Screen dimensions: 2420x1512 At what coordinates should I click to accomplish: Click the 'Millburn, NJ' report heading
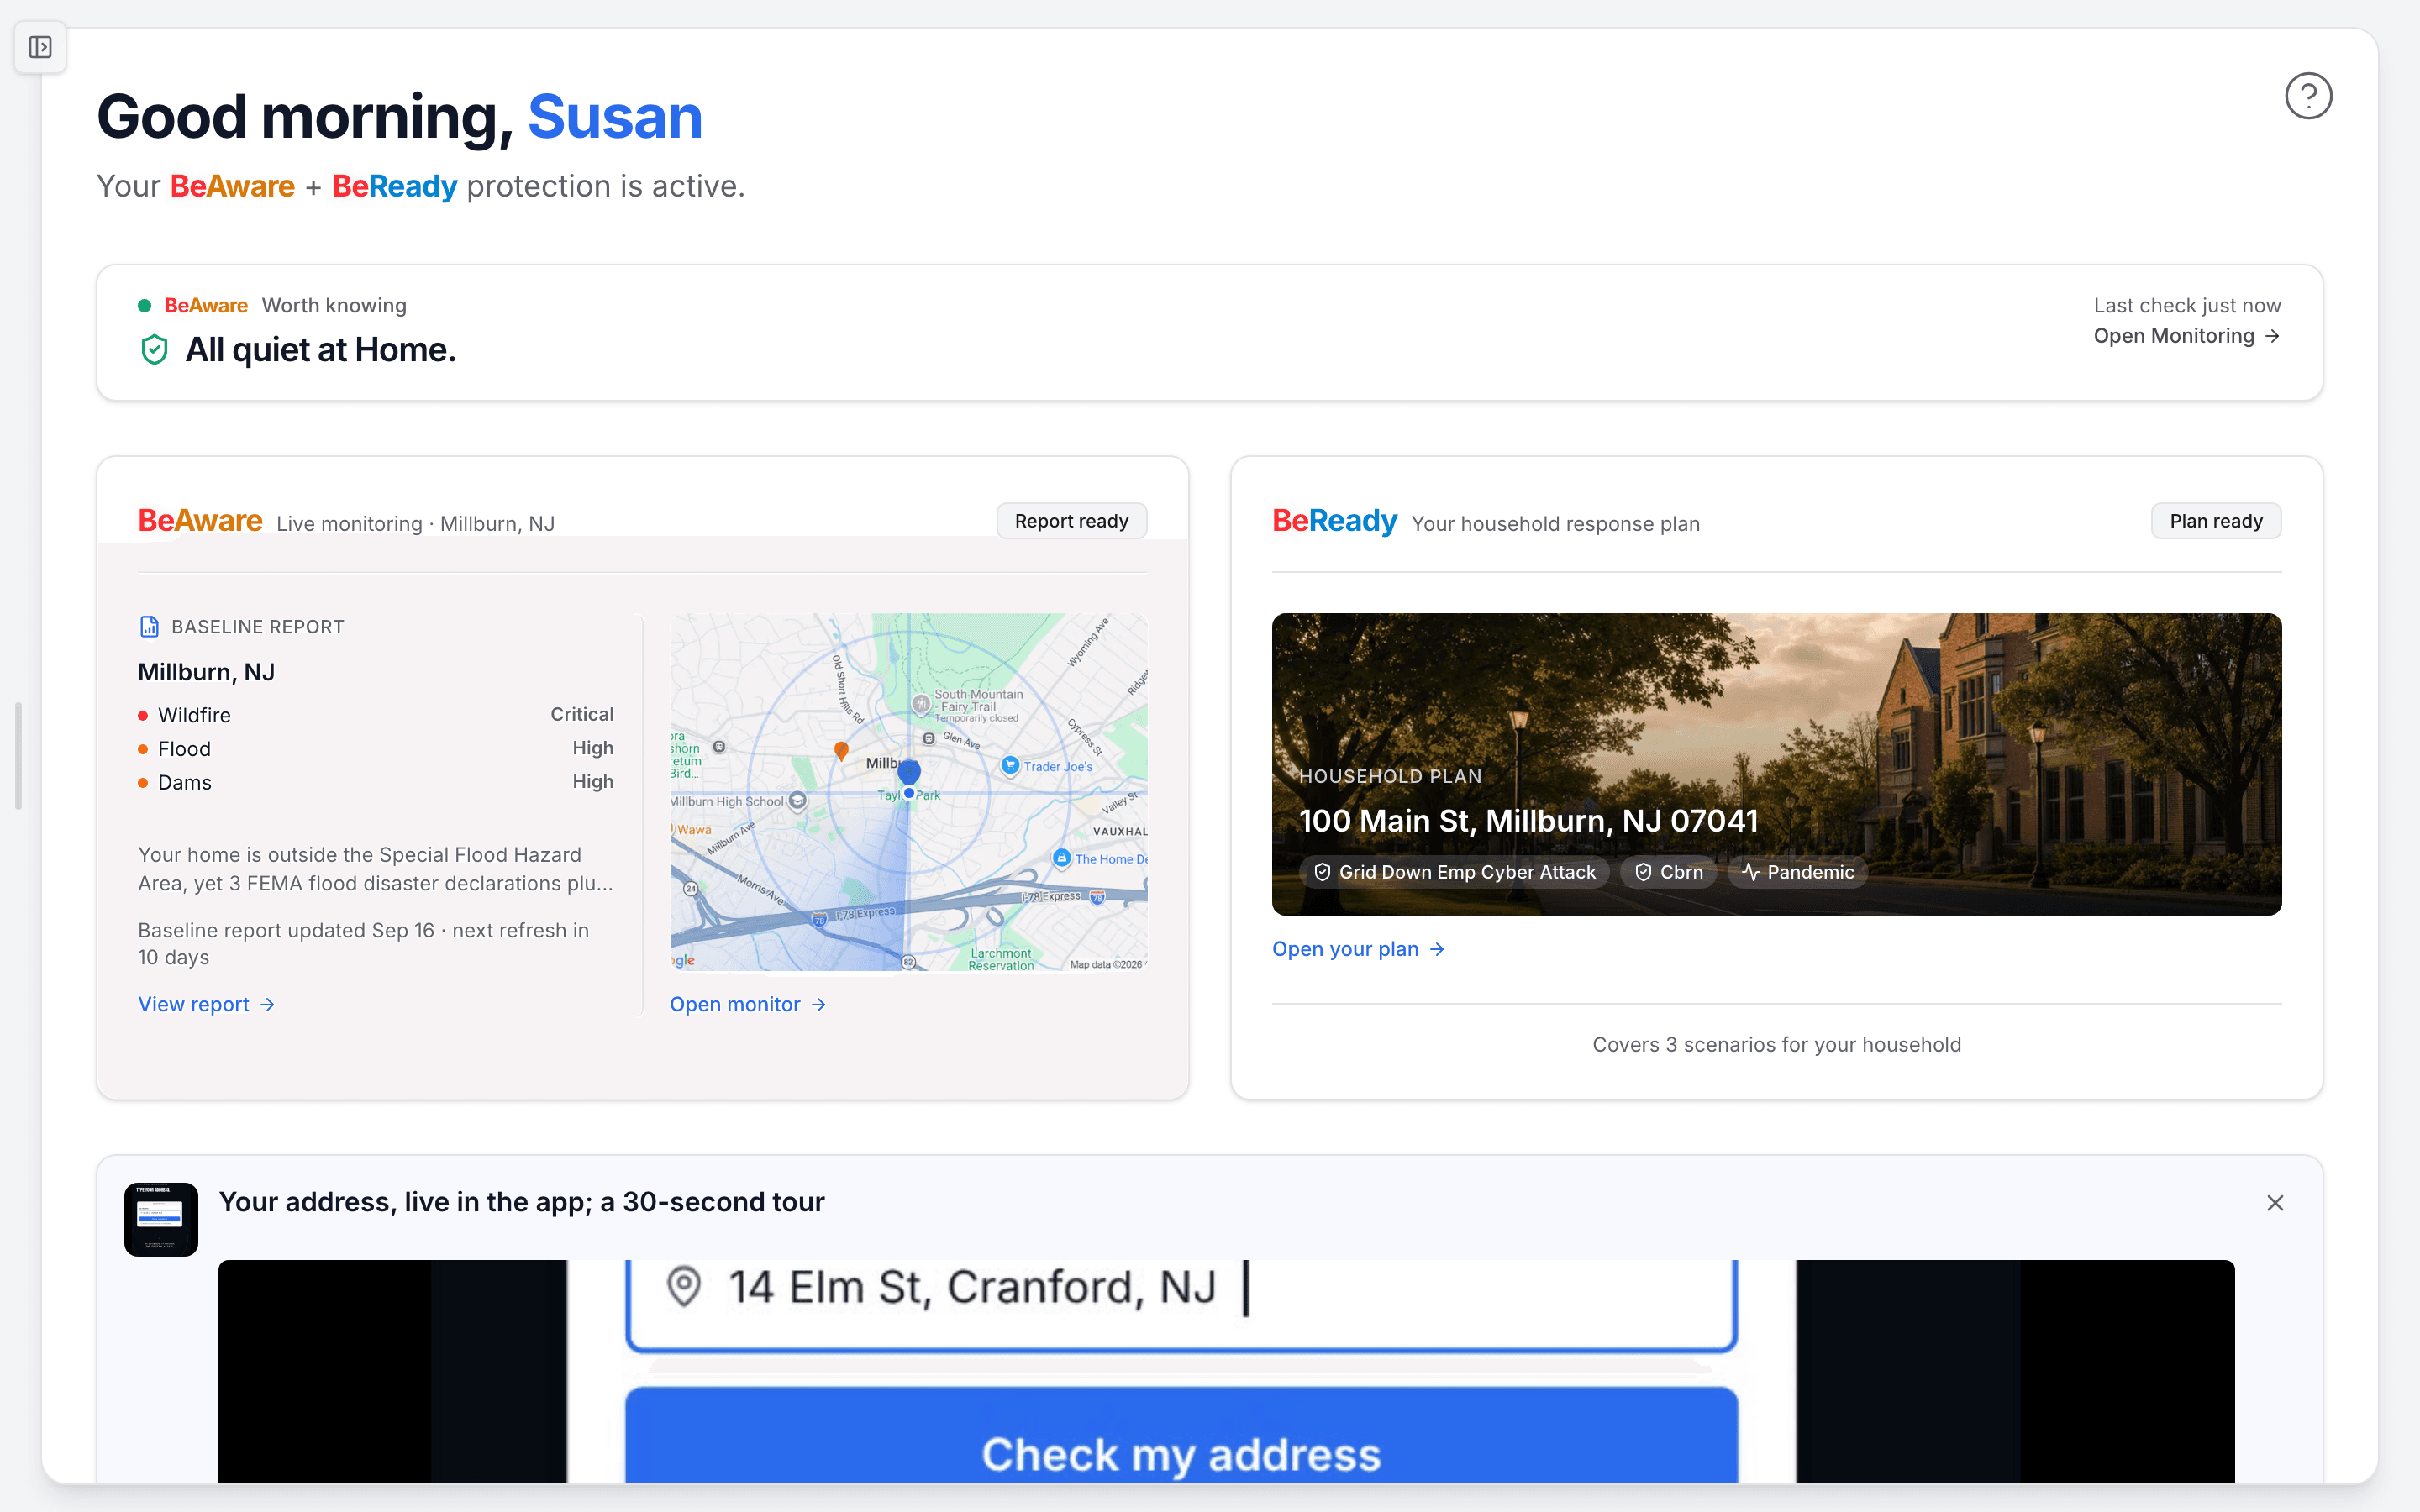(x=206, y=673)
